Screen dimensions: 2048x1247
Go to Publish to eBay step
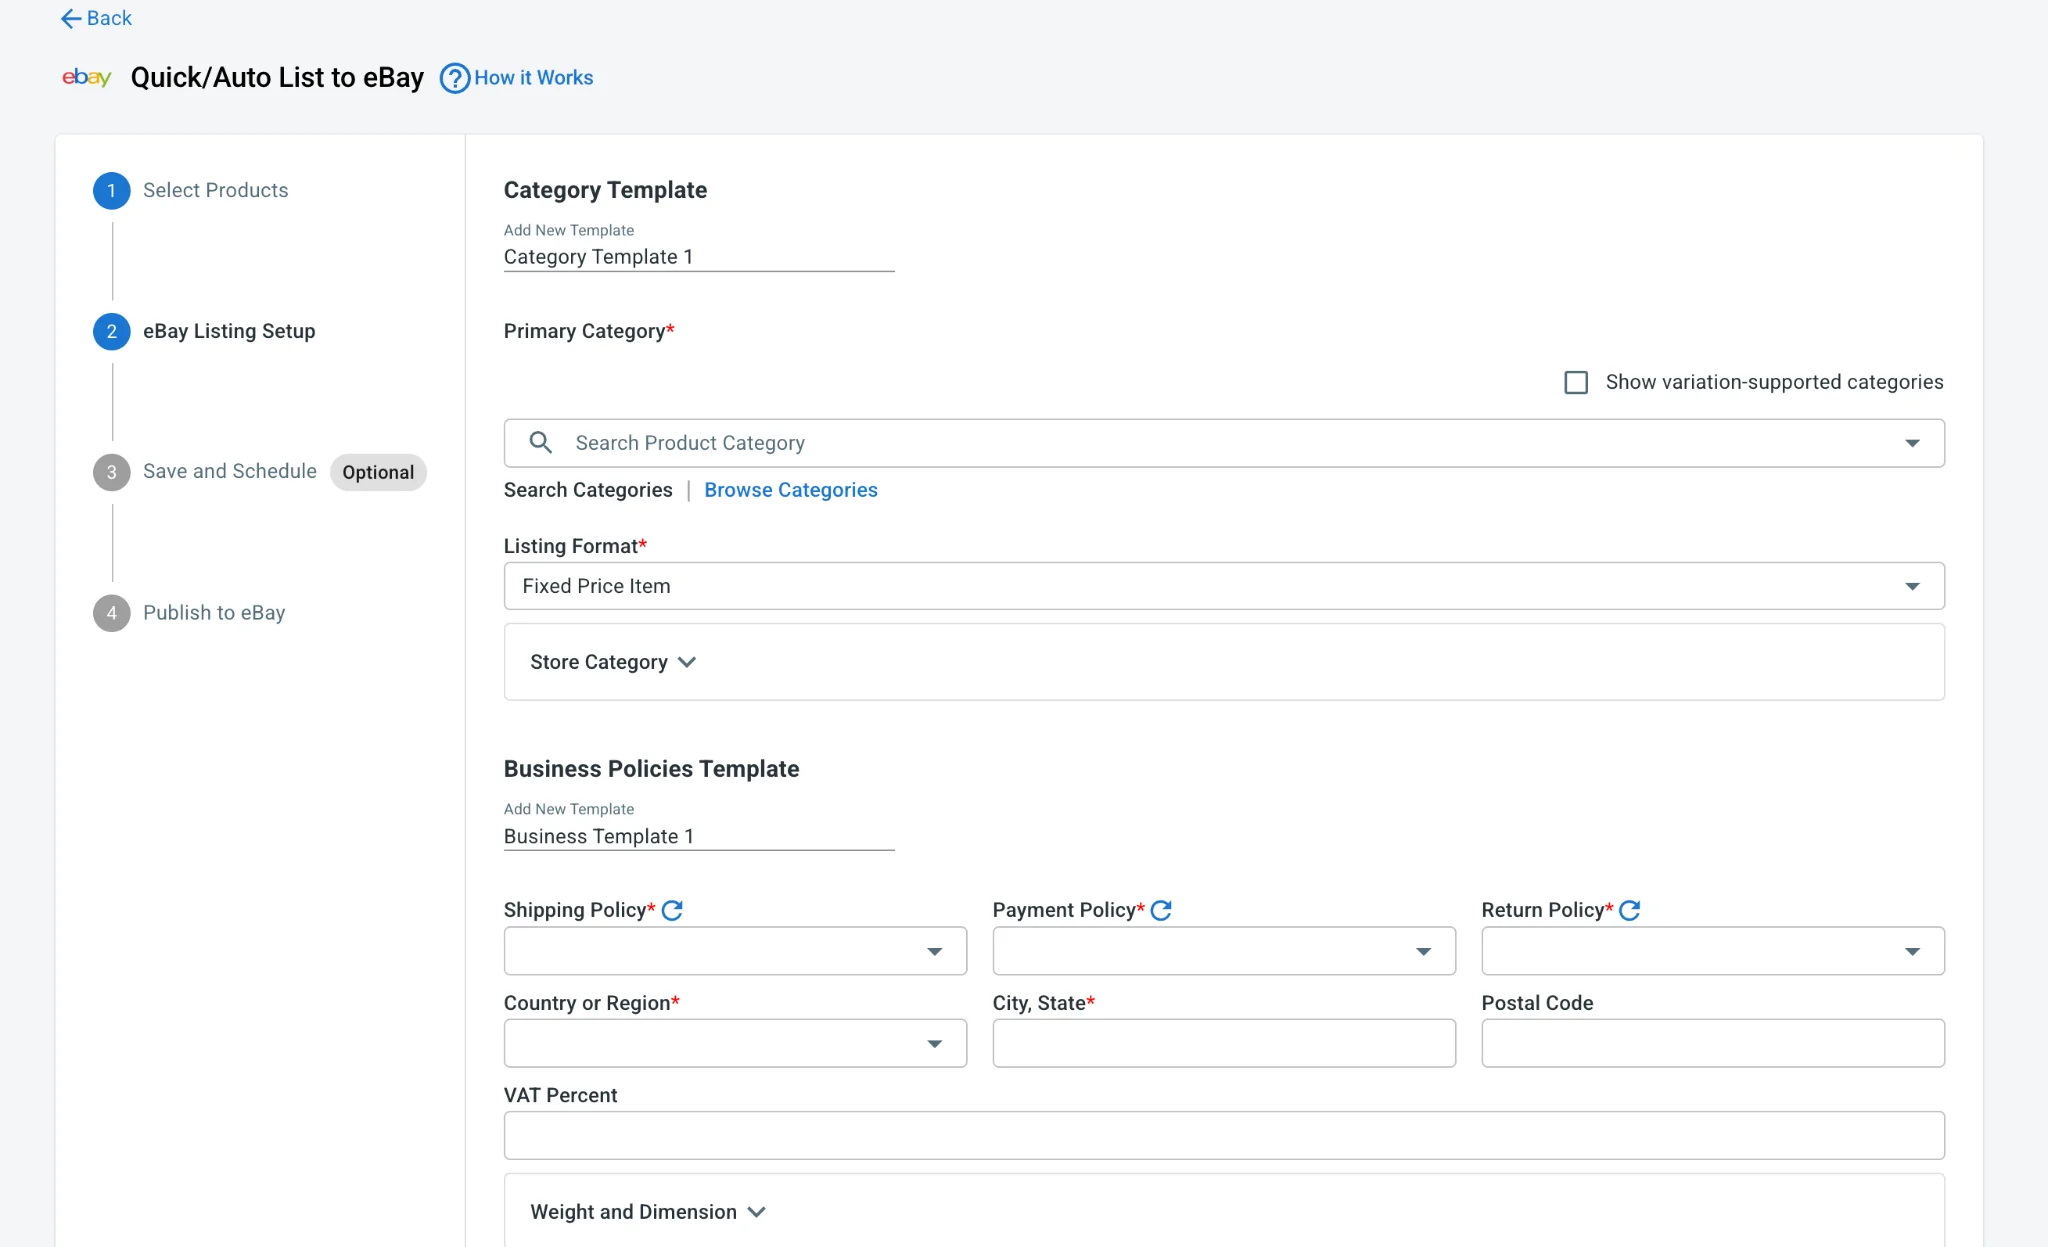pyautogui.click(x=214, y=613)
